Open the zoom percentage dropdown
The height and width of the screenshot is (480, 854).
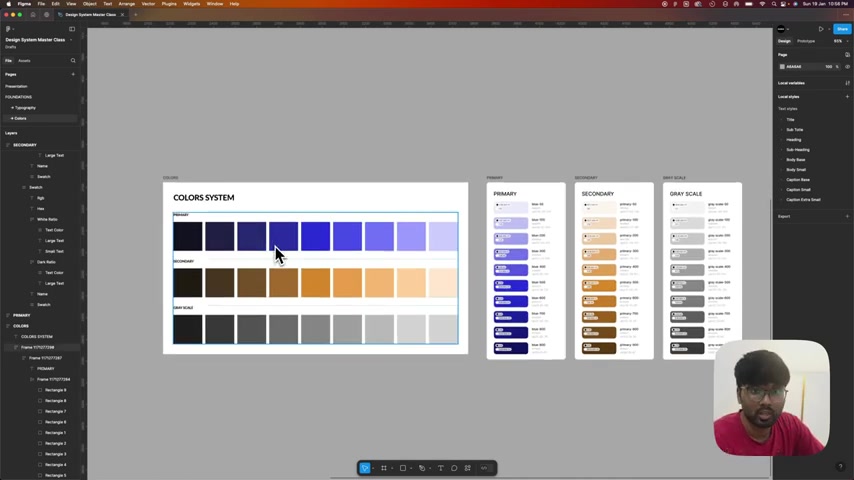[839, 41]
